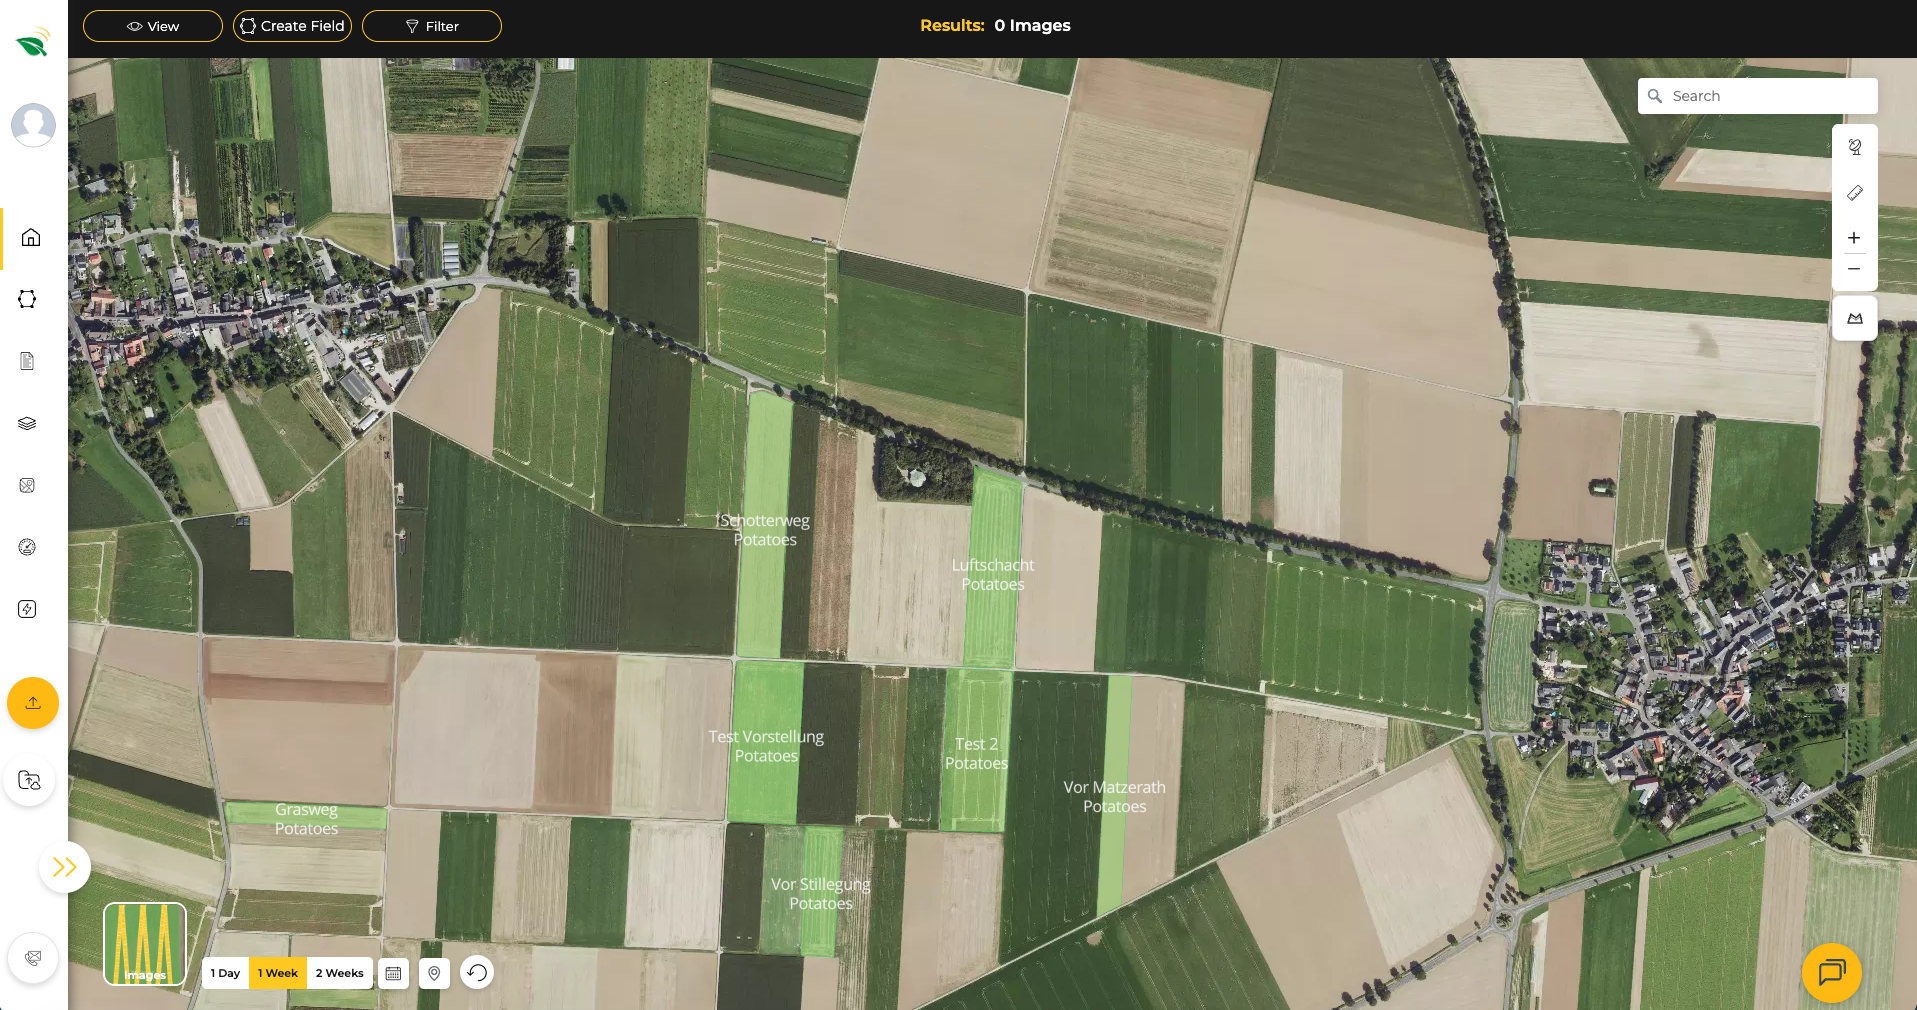Select the 1 Day time range
The width and height of the screenshot is (1917, 1010).
coord(225,973)
